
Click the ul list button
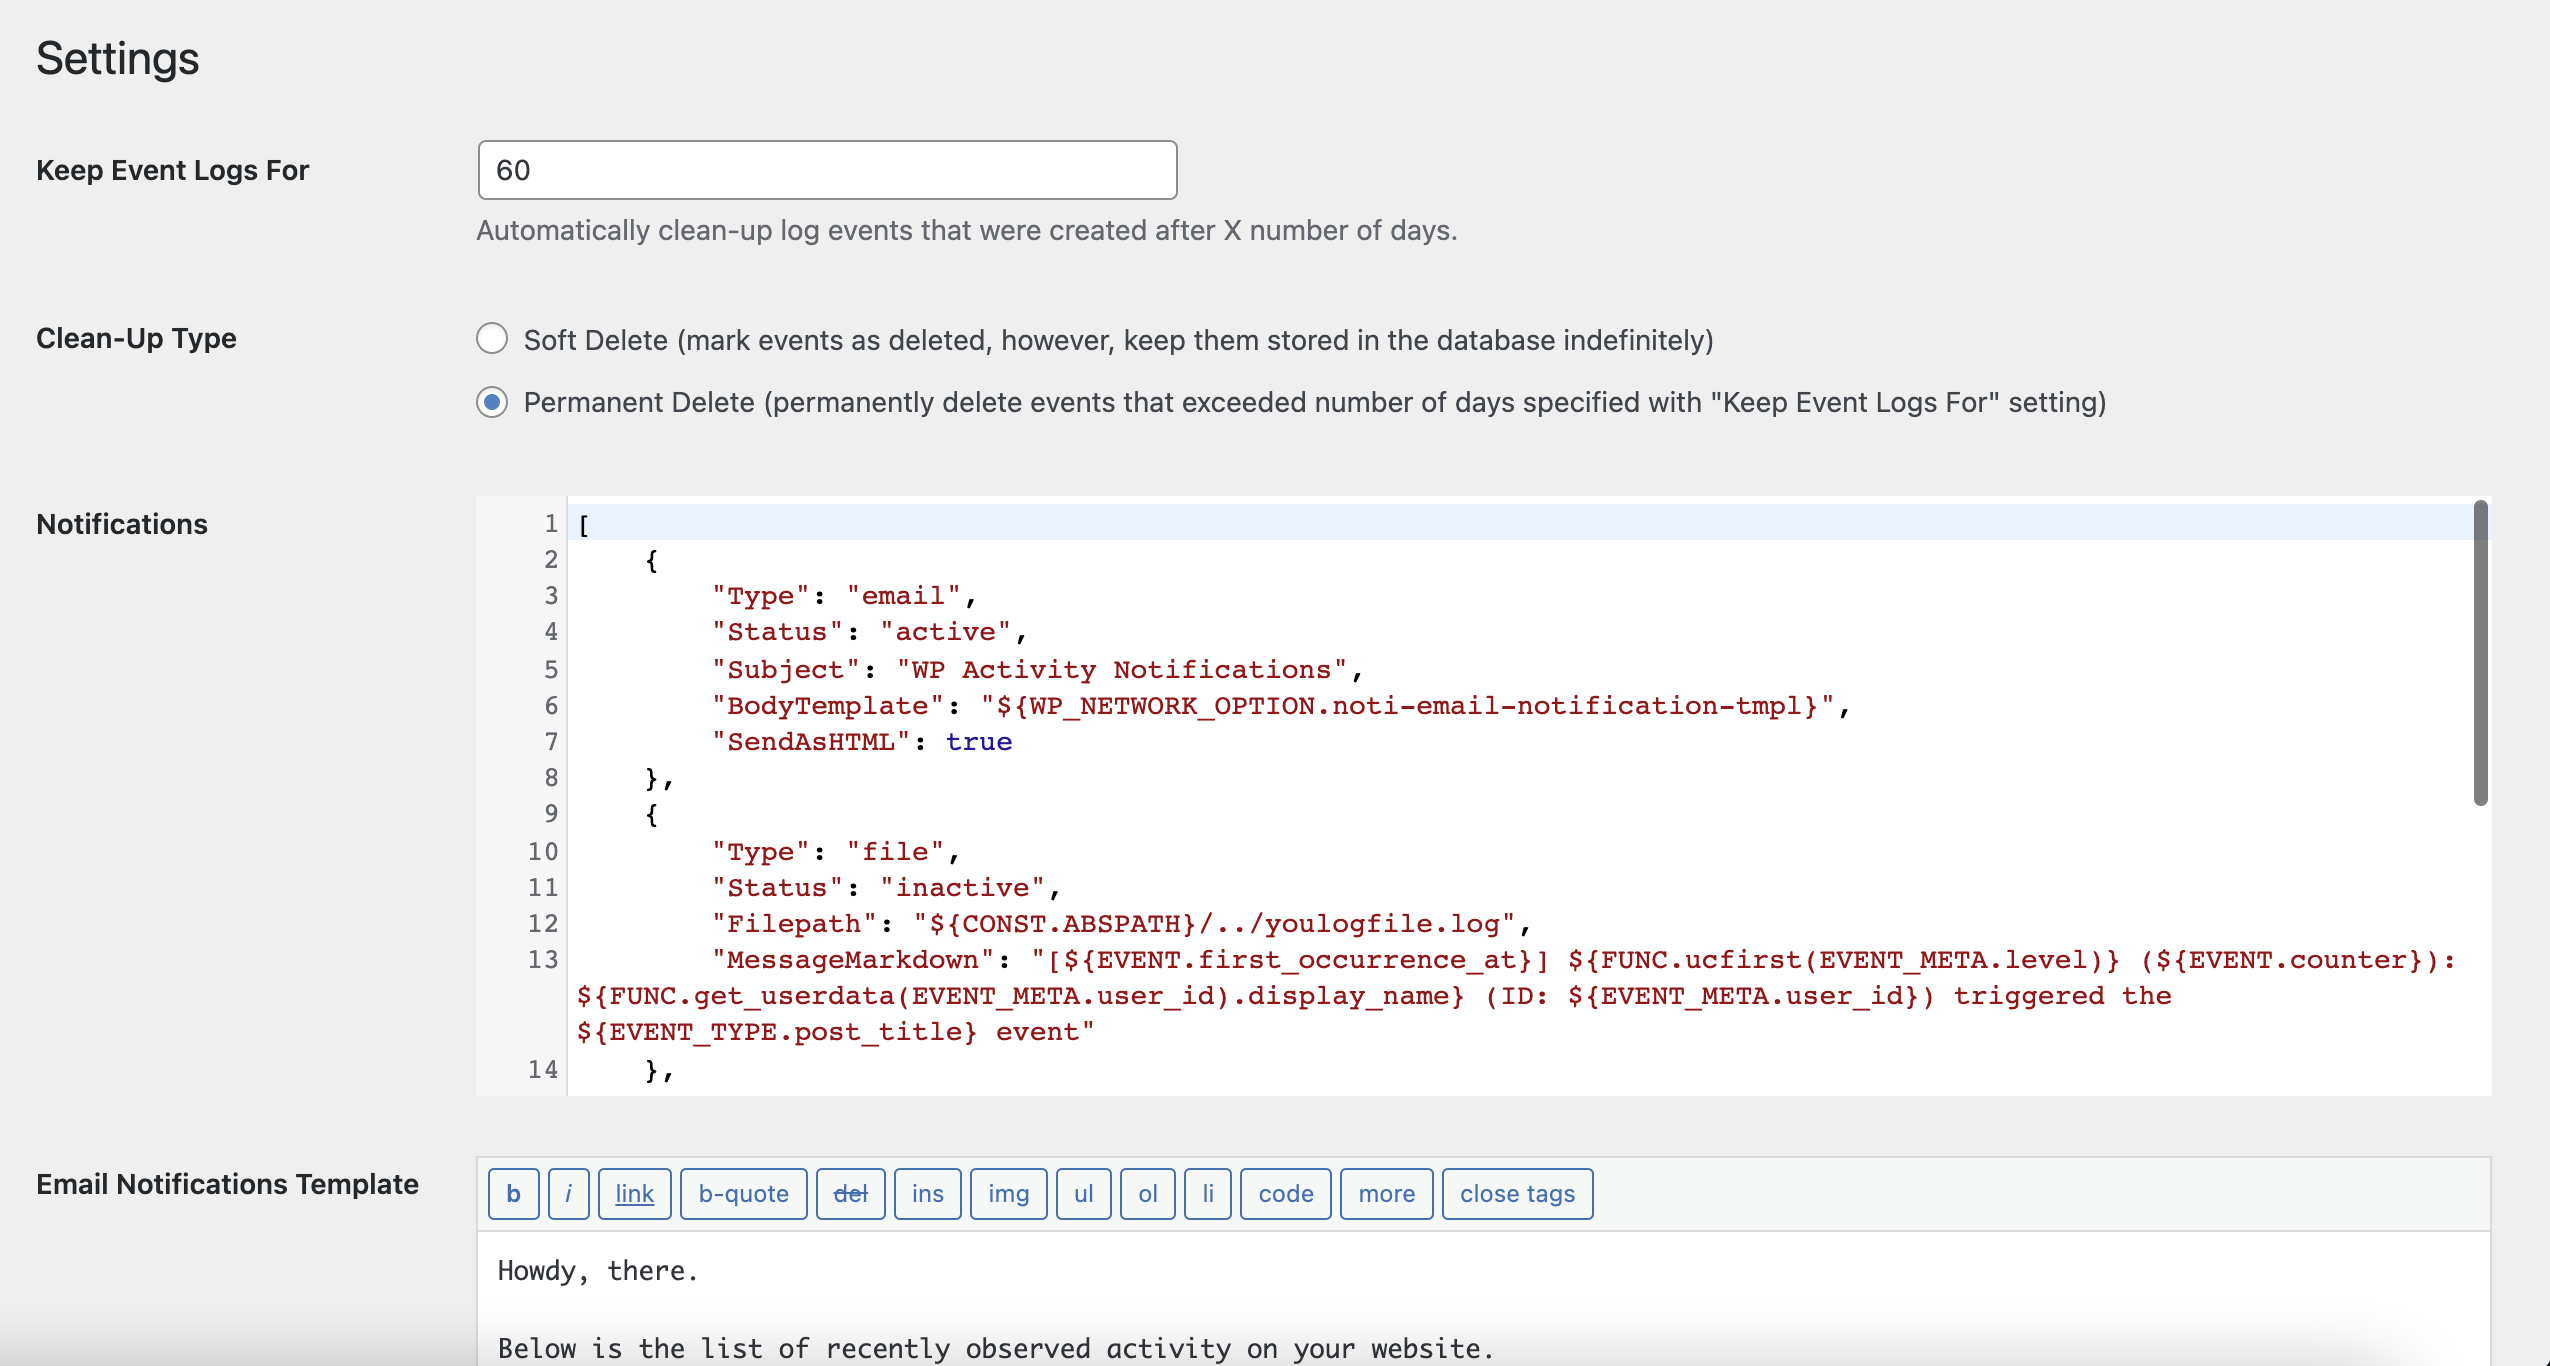(1083, 1194)
